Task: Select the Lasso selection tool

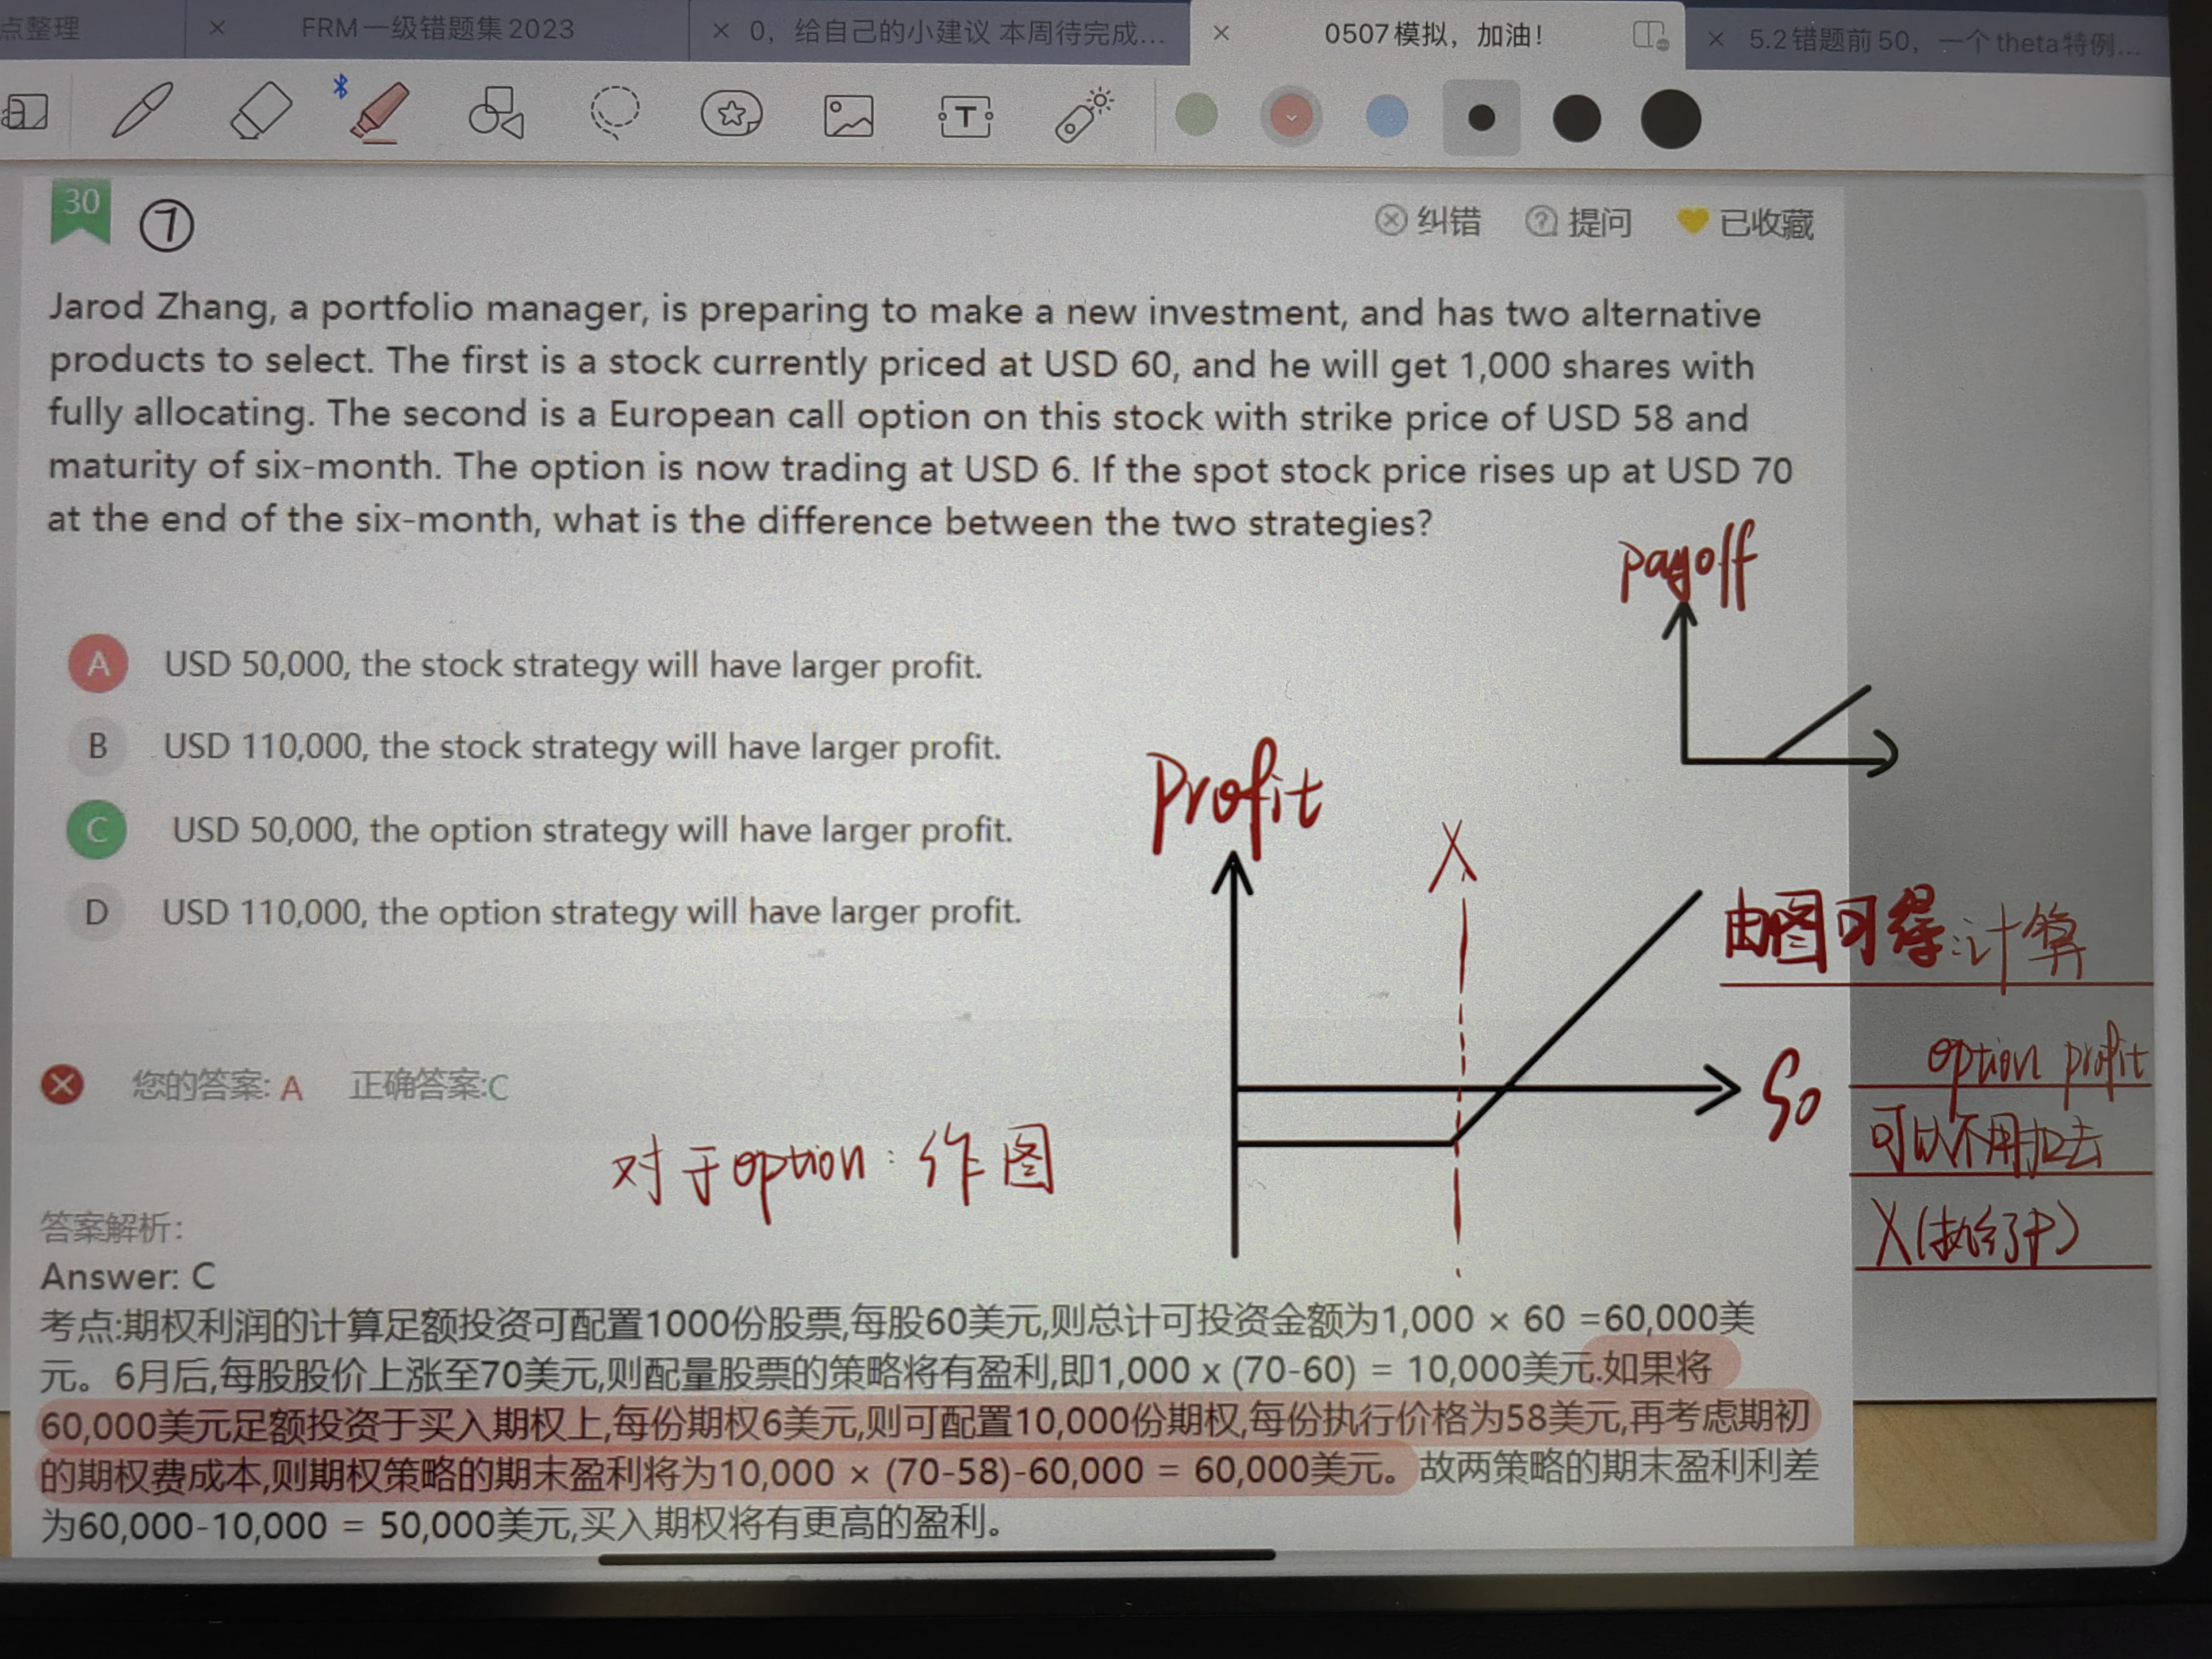Action: coord(614,112)
